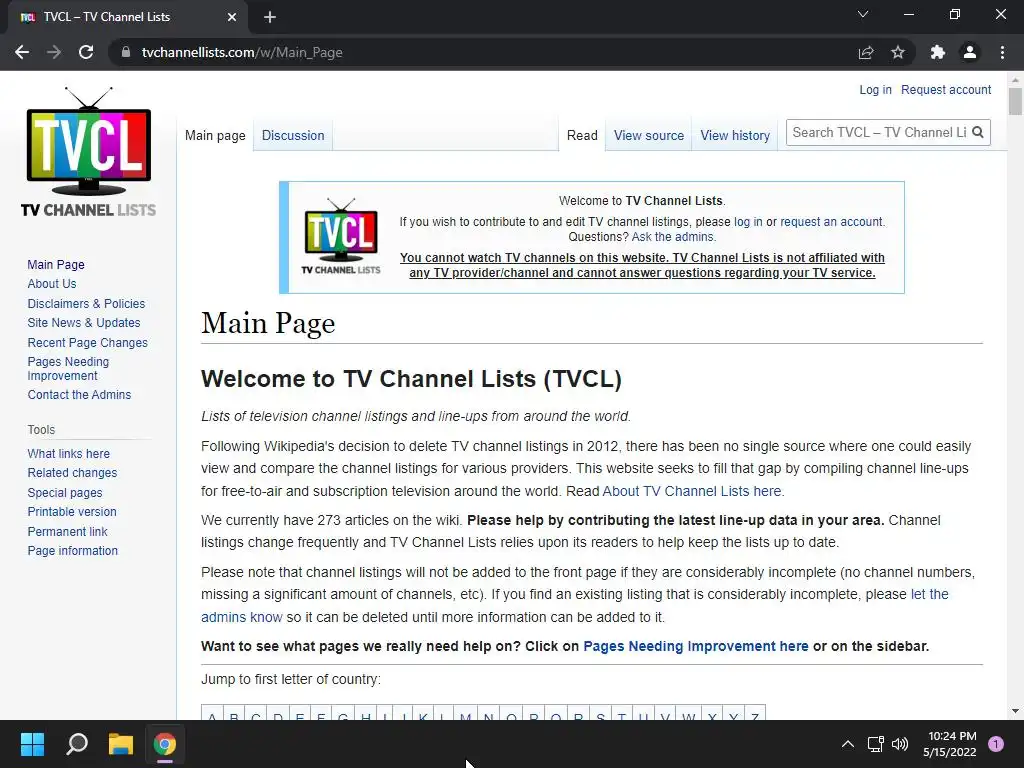The image size is (1024, 768).
Task: Share this page using the share icon
Action: tap(866, 52)
